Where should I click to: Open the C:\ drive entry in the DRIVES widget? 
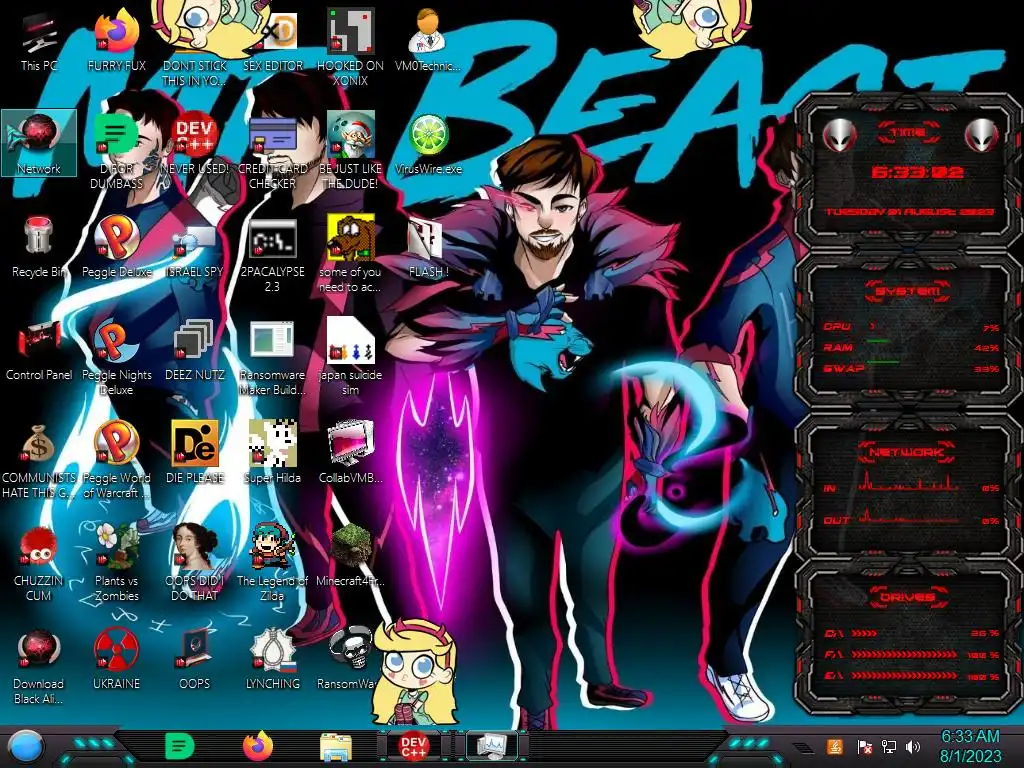click(x=912, y=633)
